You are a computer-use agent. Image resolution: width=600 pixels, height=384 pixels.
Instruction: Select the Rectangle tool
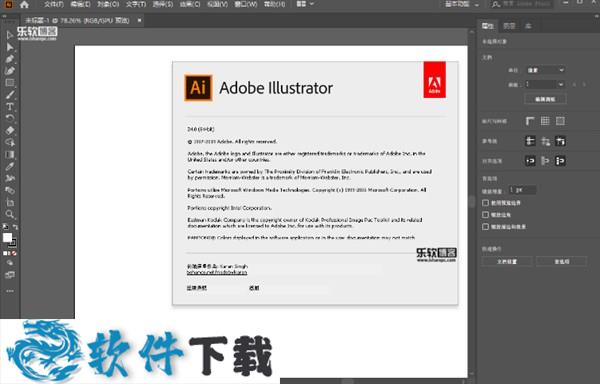point(10,83)
